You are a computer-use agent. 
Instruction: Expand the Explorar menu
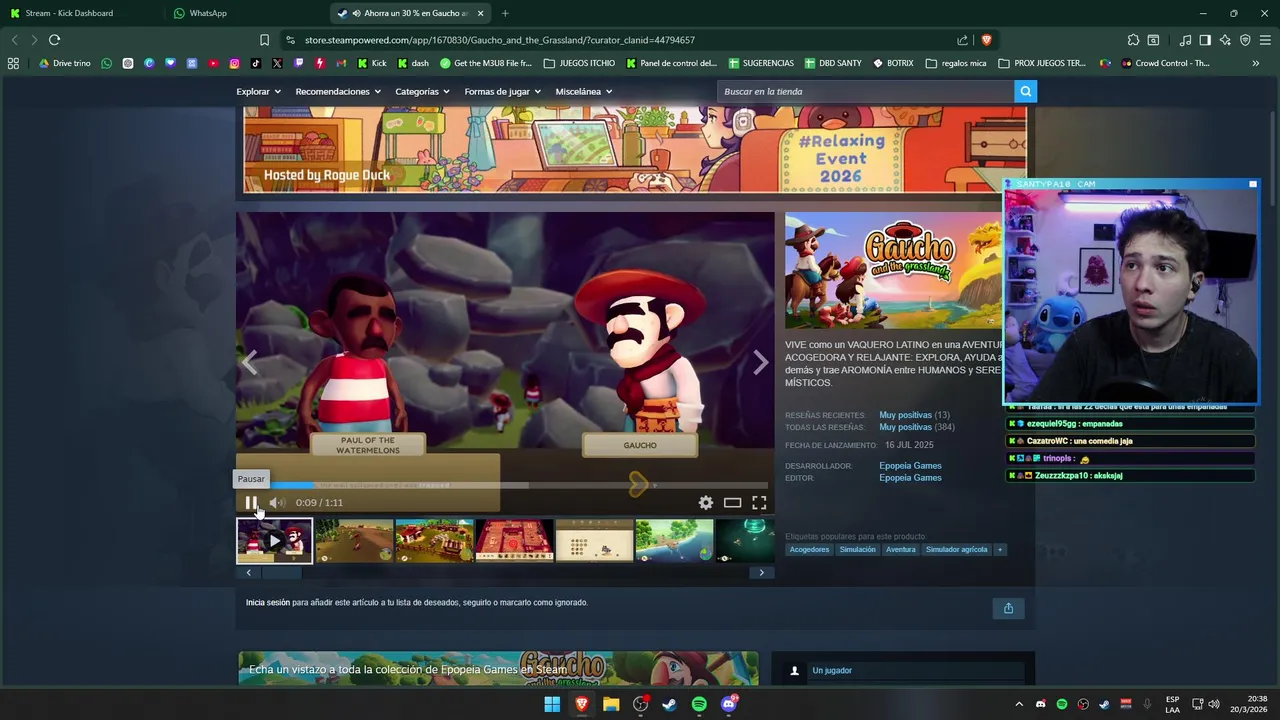click(x=258, y=92)
